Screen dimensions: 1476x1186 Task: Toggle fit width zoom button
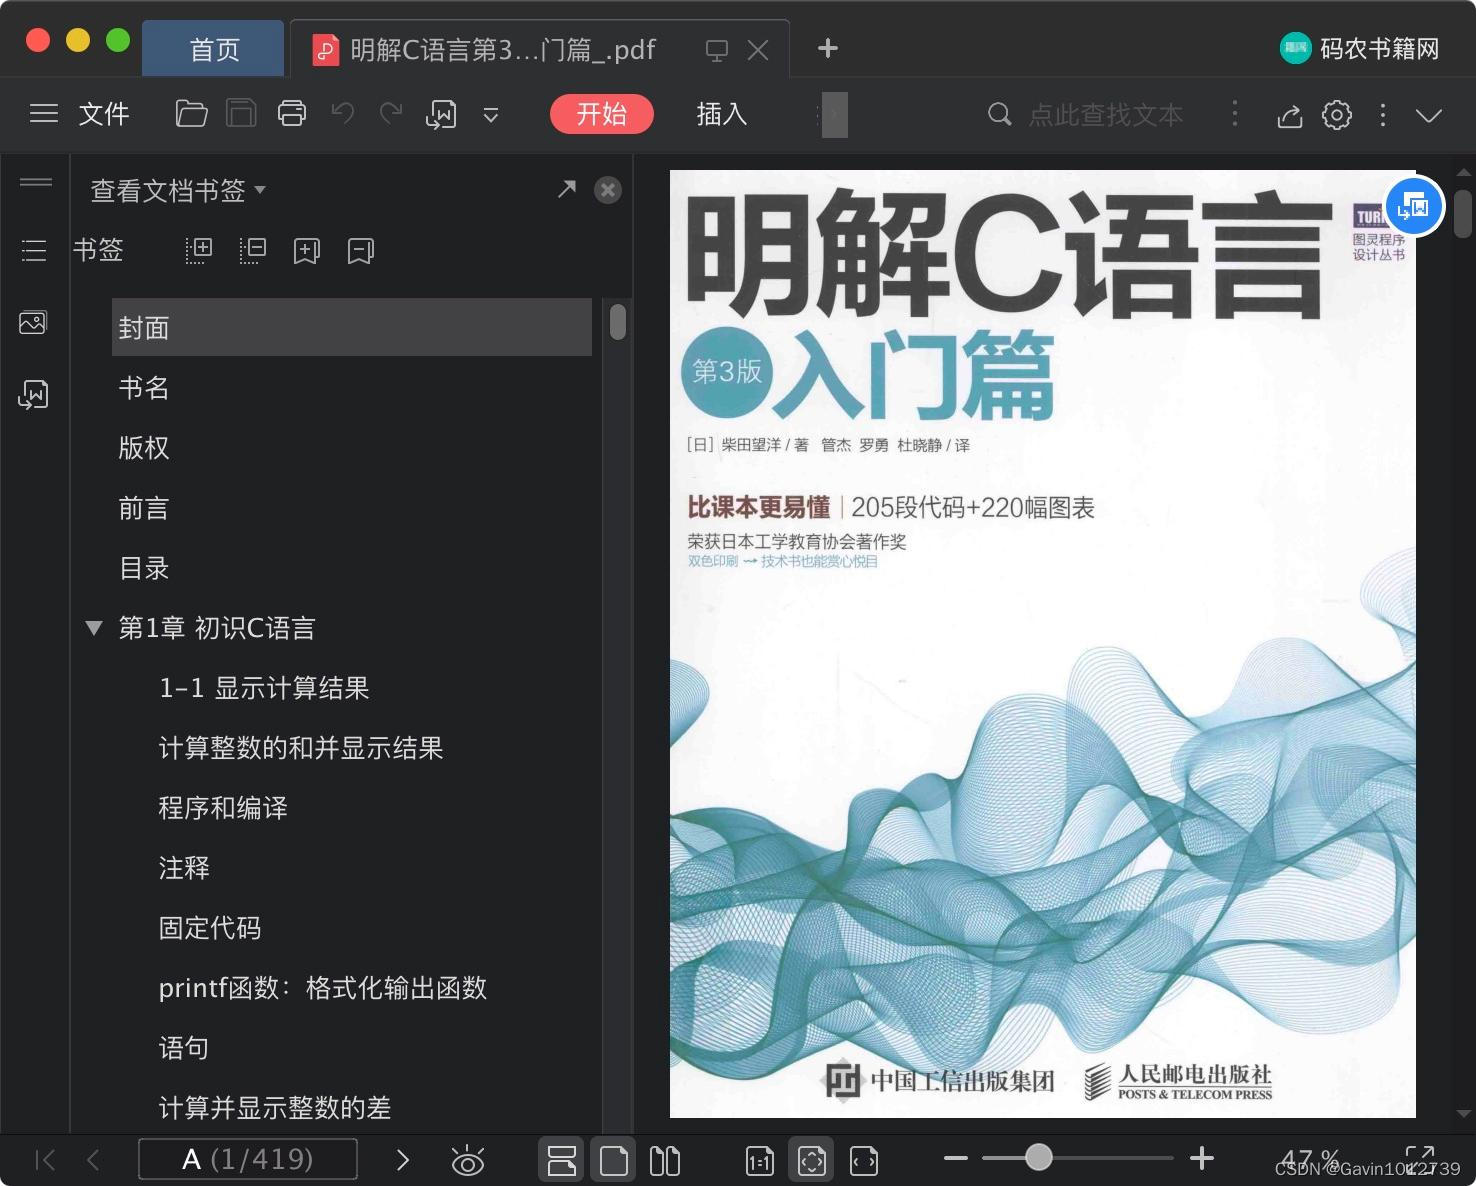(x=864, y=1161)
